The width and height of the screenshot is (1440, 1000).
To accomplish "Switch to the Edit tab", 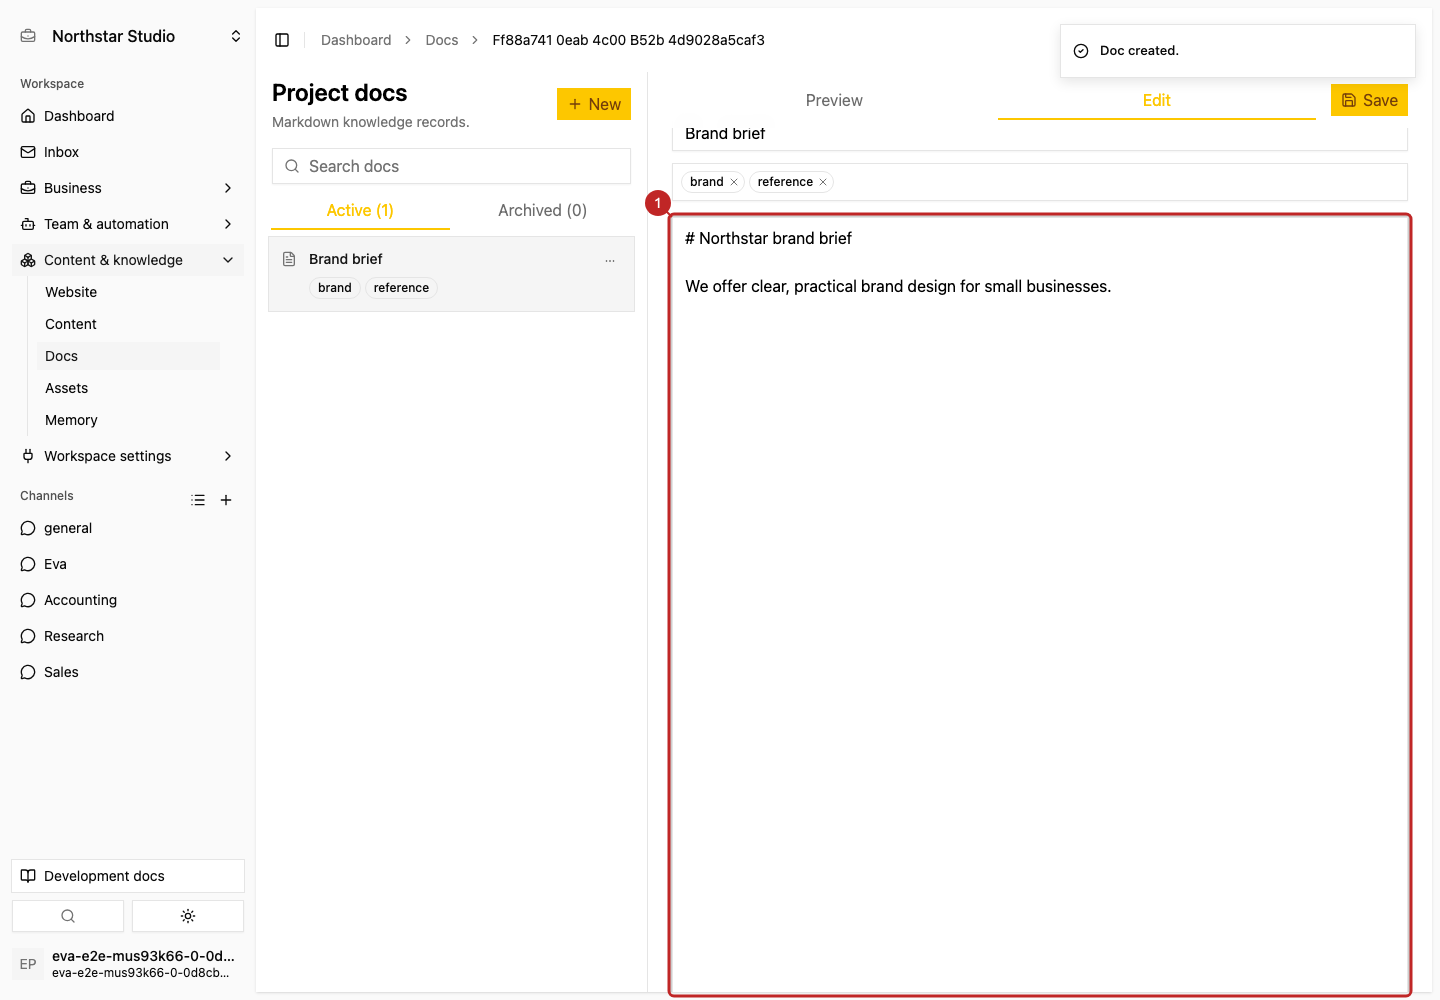I will (x=1157, y=100).
